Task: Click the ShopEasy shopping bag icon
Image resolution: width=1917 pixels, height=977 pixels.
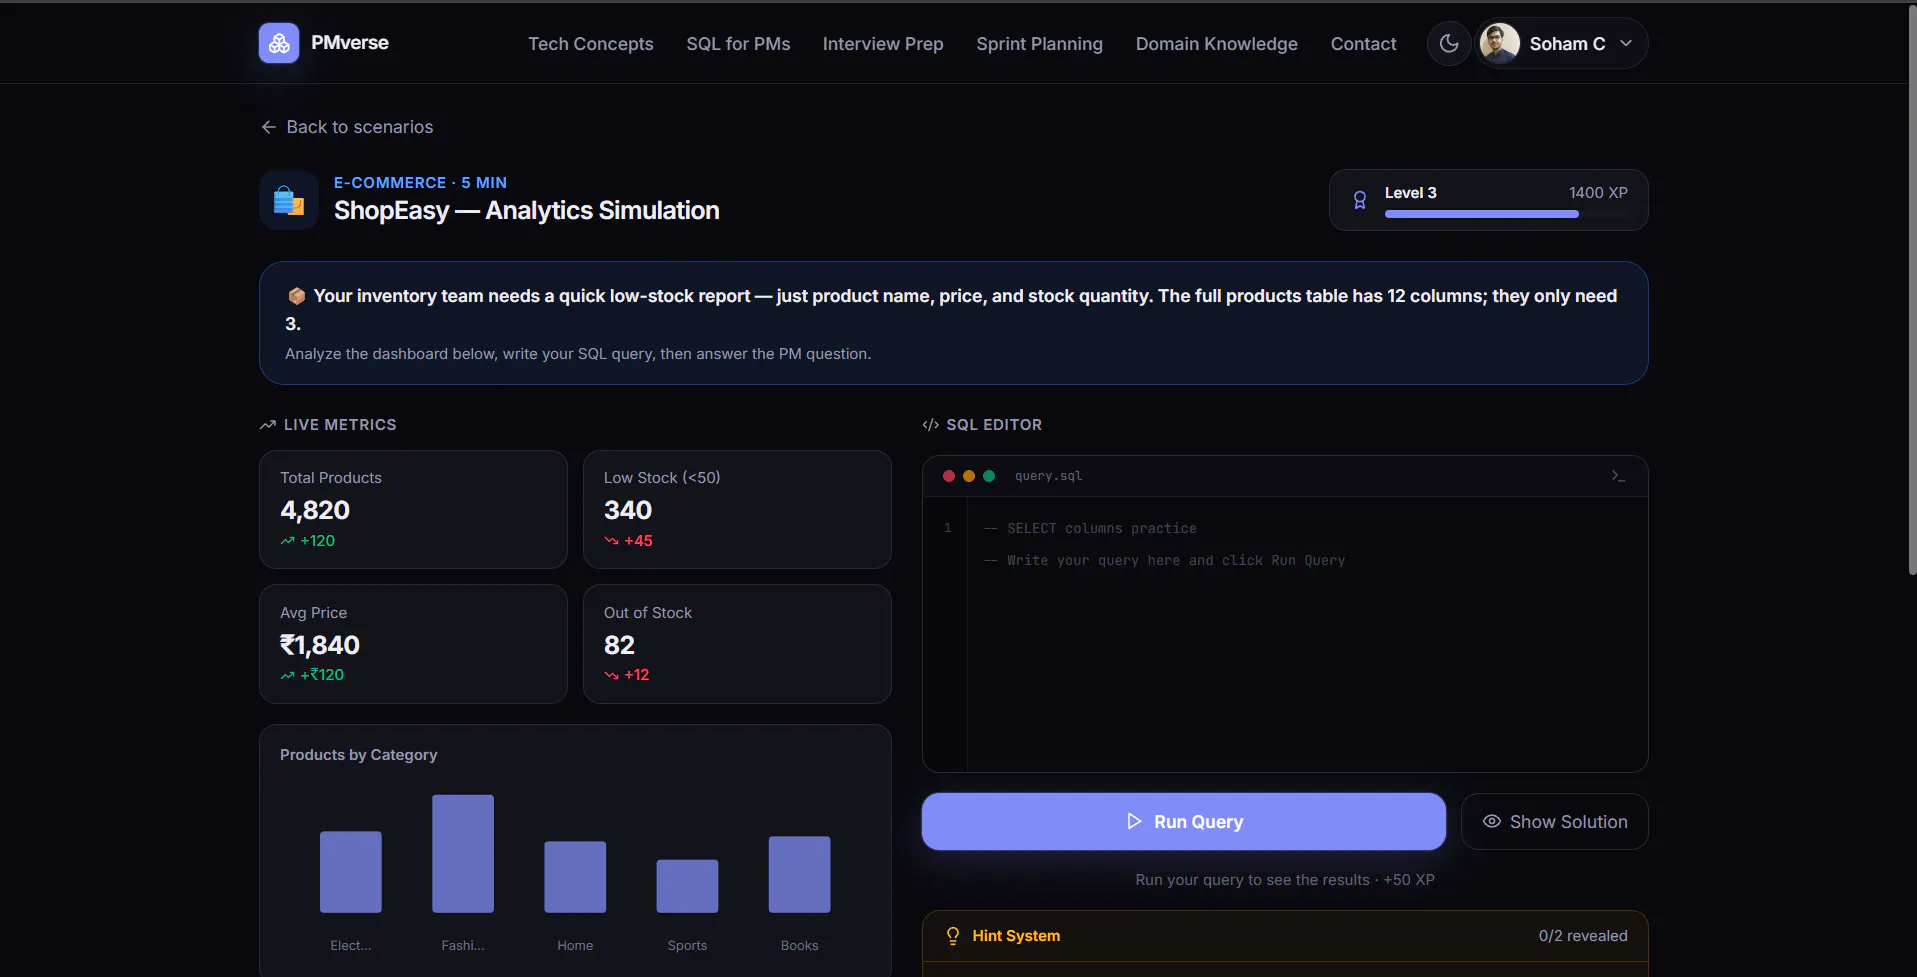Action: (289, 200)
